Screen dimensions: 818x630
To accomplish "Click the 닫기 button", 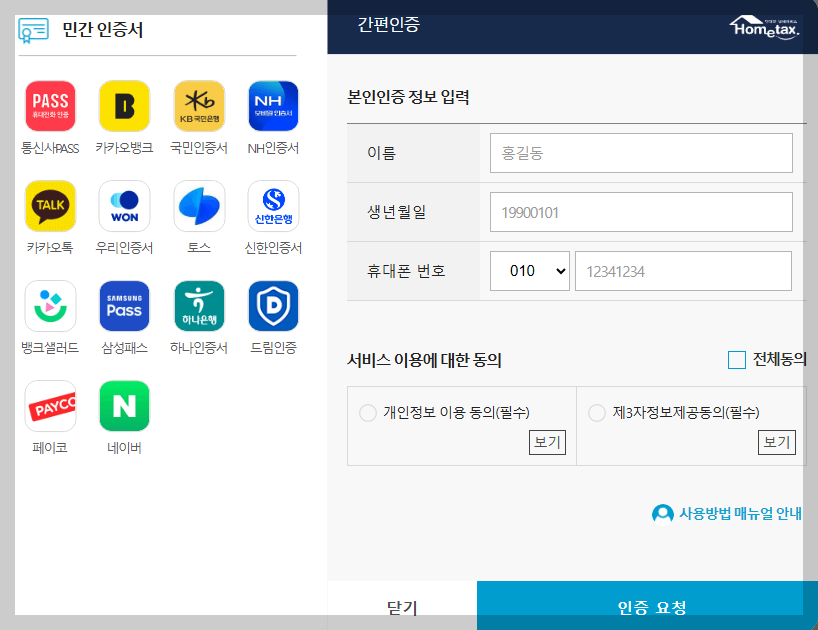I will pyautogui.click(x=402, y=606).
